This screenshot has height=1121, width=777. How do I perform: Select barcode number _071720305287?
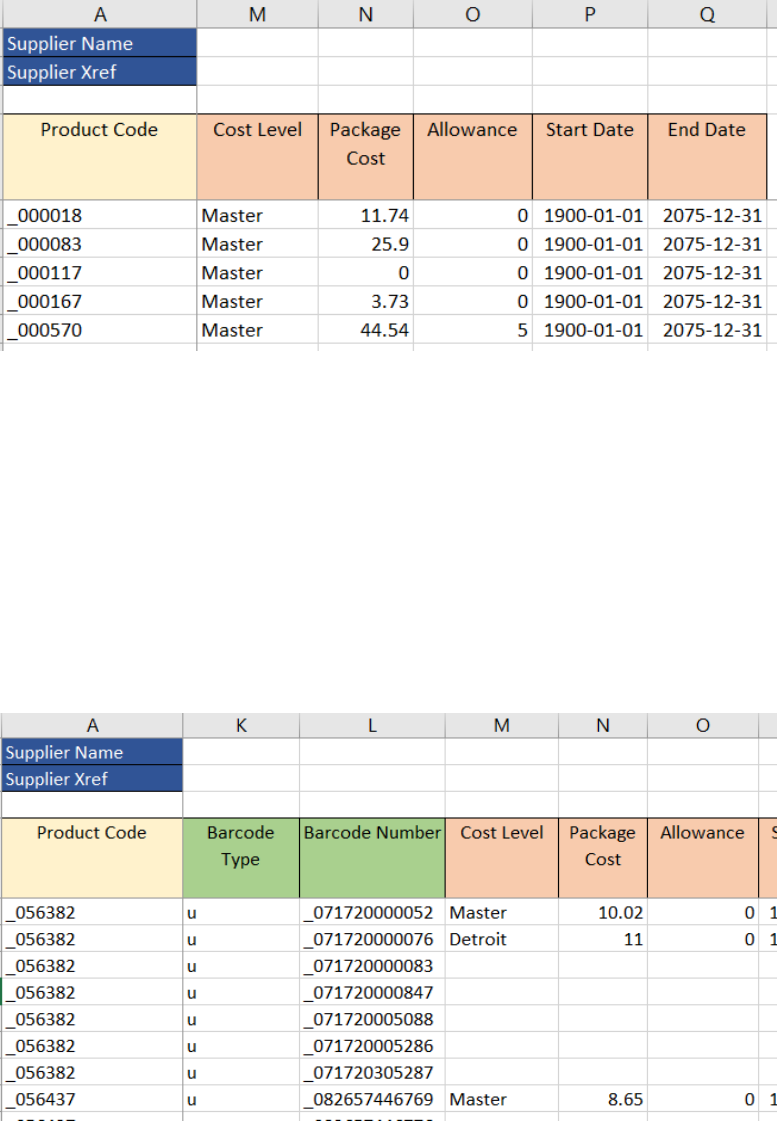pos(372,1072)
